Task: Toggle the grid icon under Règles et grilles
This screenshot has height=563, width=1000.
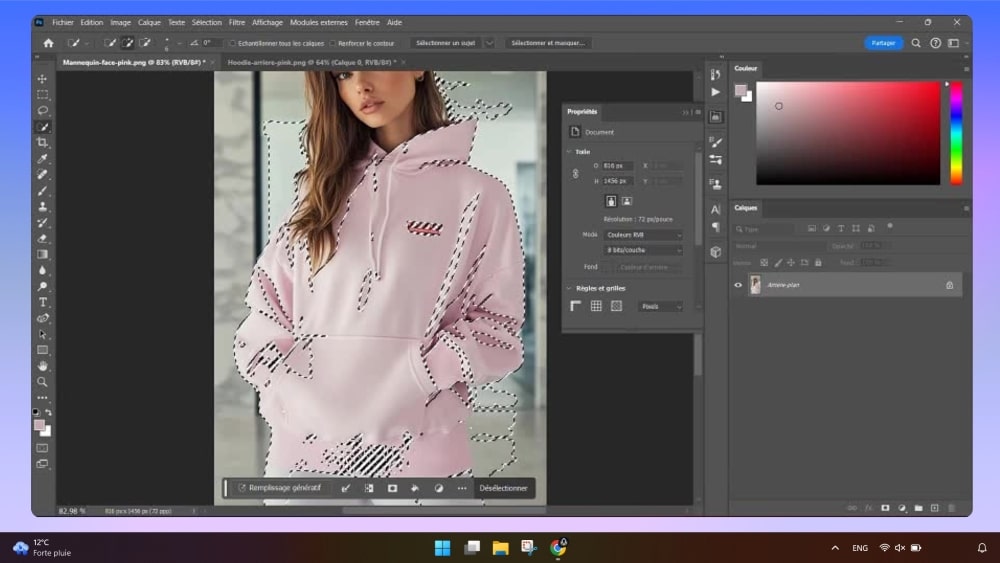Action: tap(596, 306)
